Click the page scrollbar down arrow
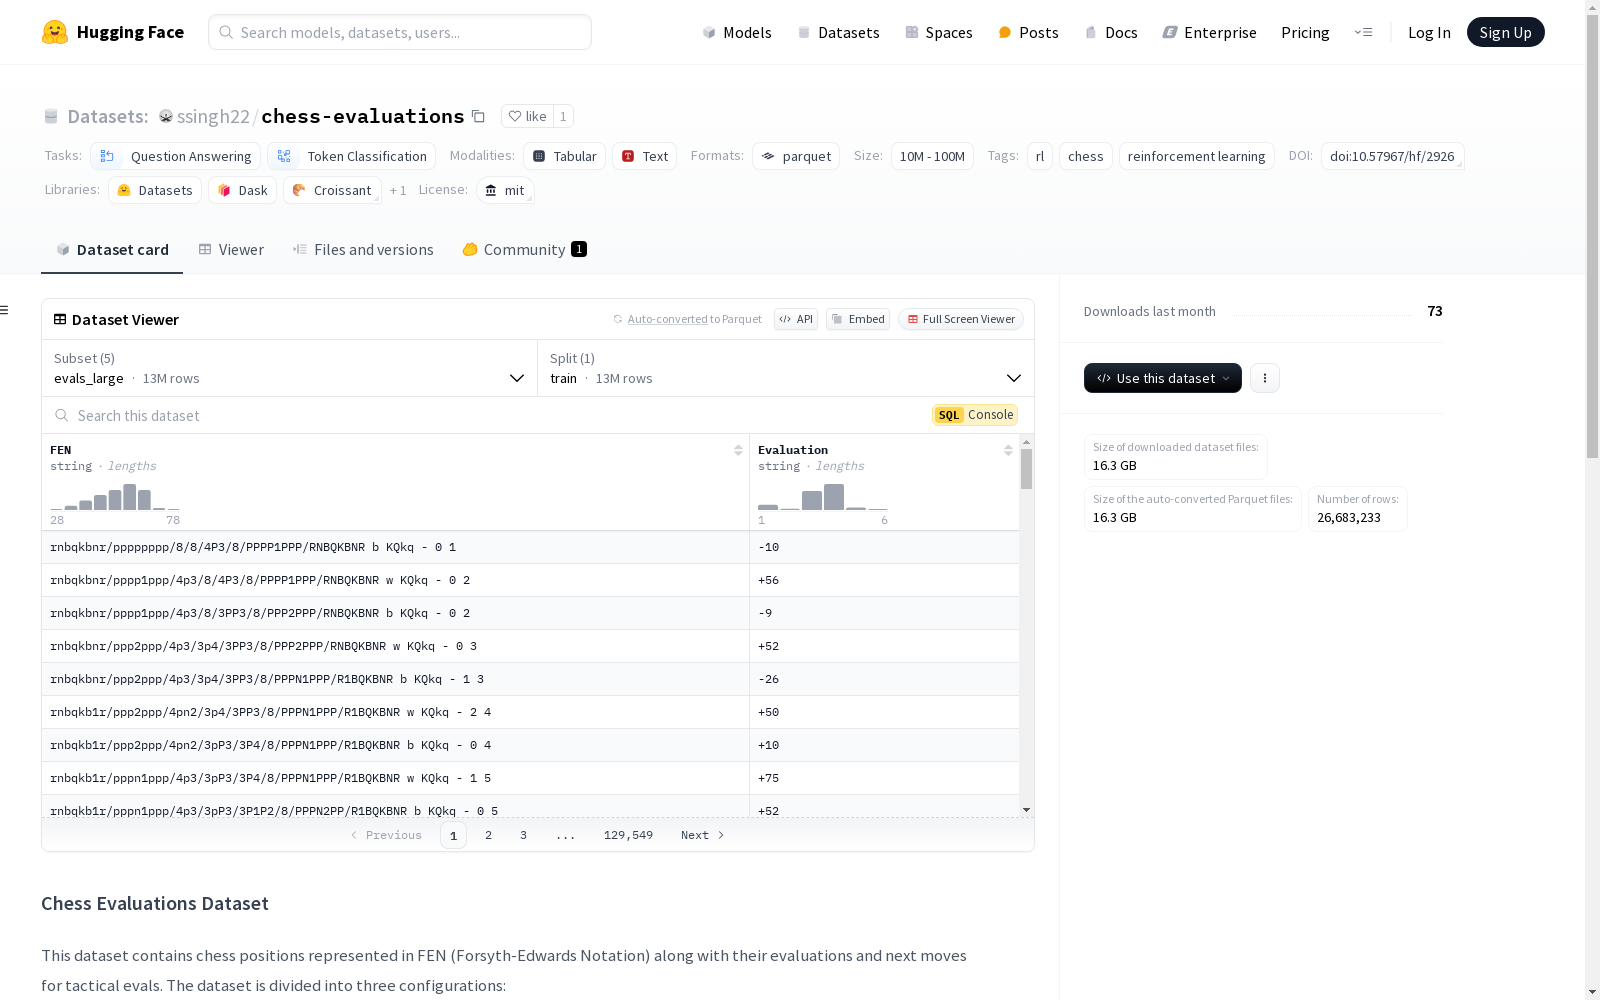Image resolution: width=1600 pixels, height=1000 pixels. [1592, 992]
